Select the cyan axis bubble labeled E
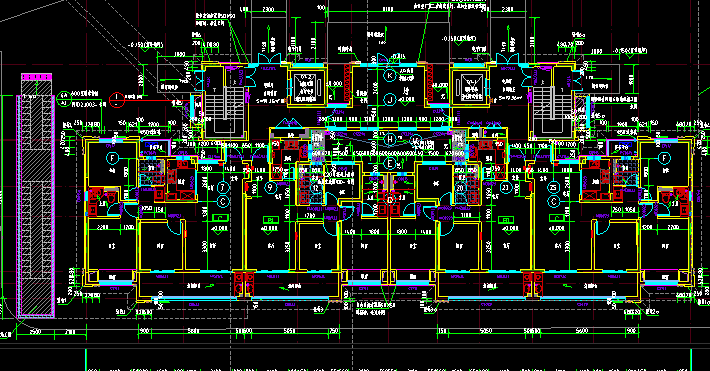This screenshot has height=371, width=710. click(390, 164)
